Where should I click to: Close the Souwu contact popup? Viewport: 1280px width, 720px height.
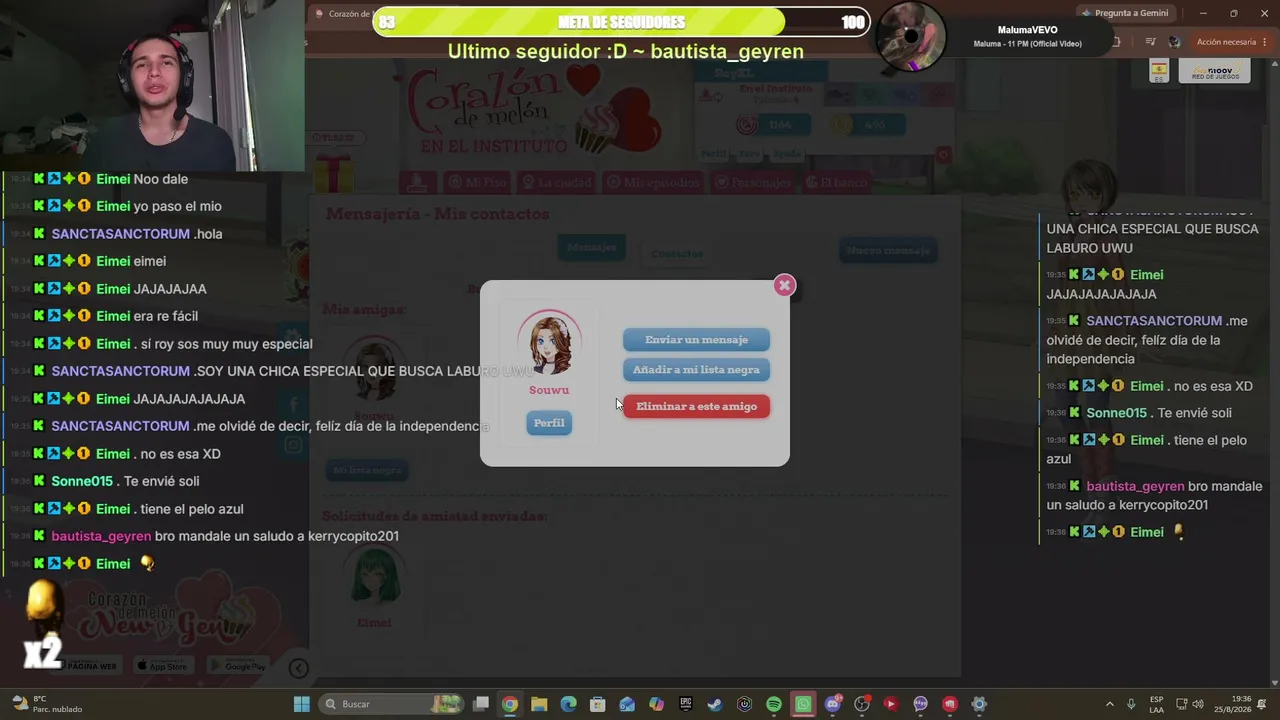pyautogui.click(x=784, y=285)
